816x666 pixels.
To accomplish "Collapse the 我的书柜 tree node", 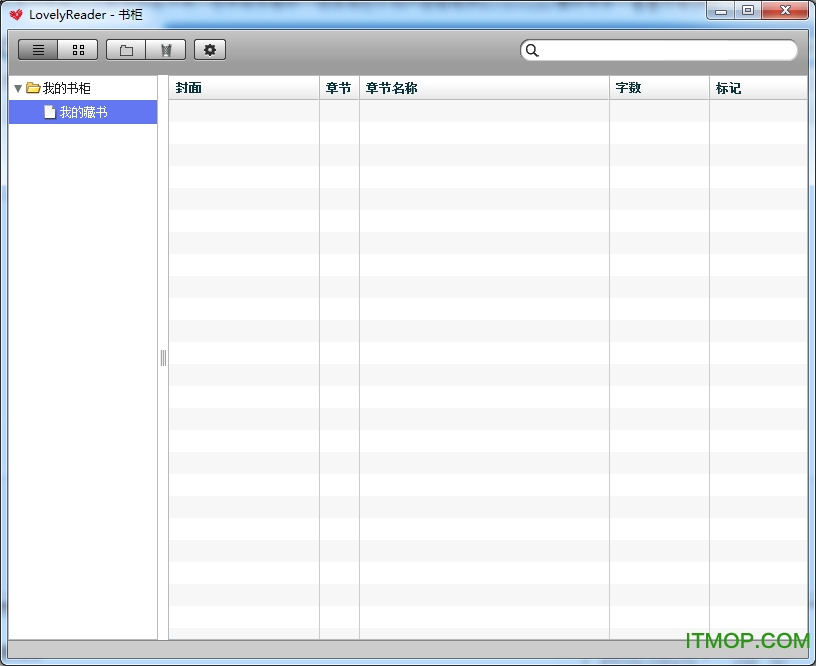I will 18,88.
